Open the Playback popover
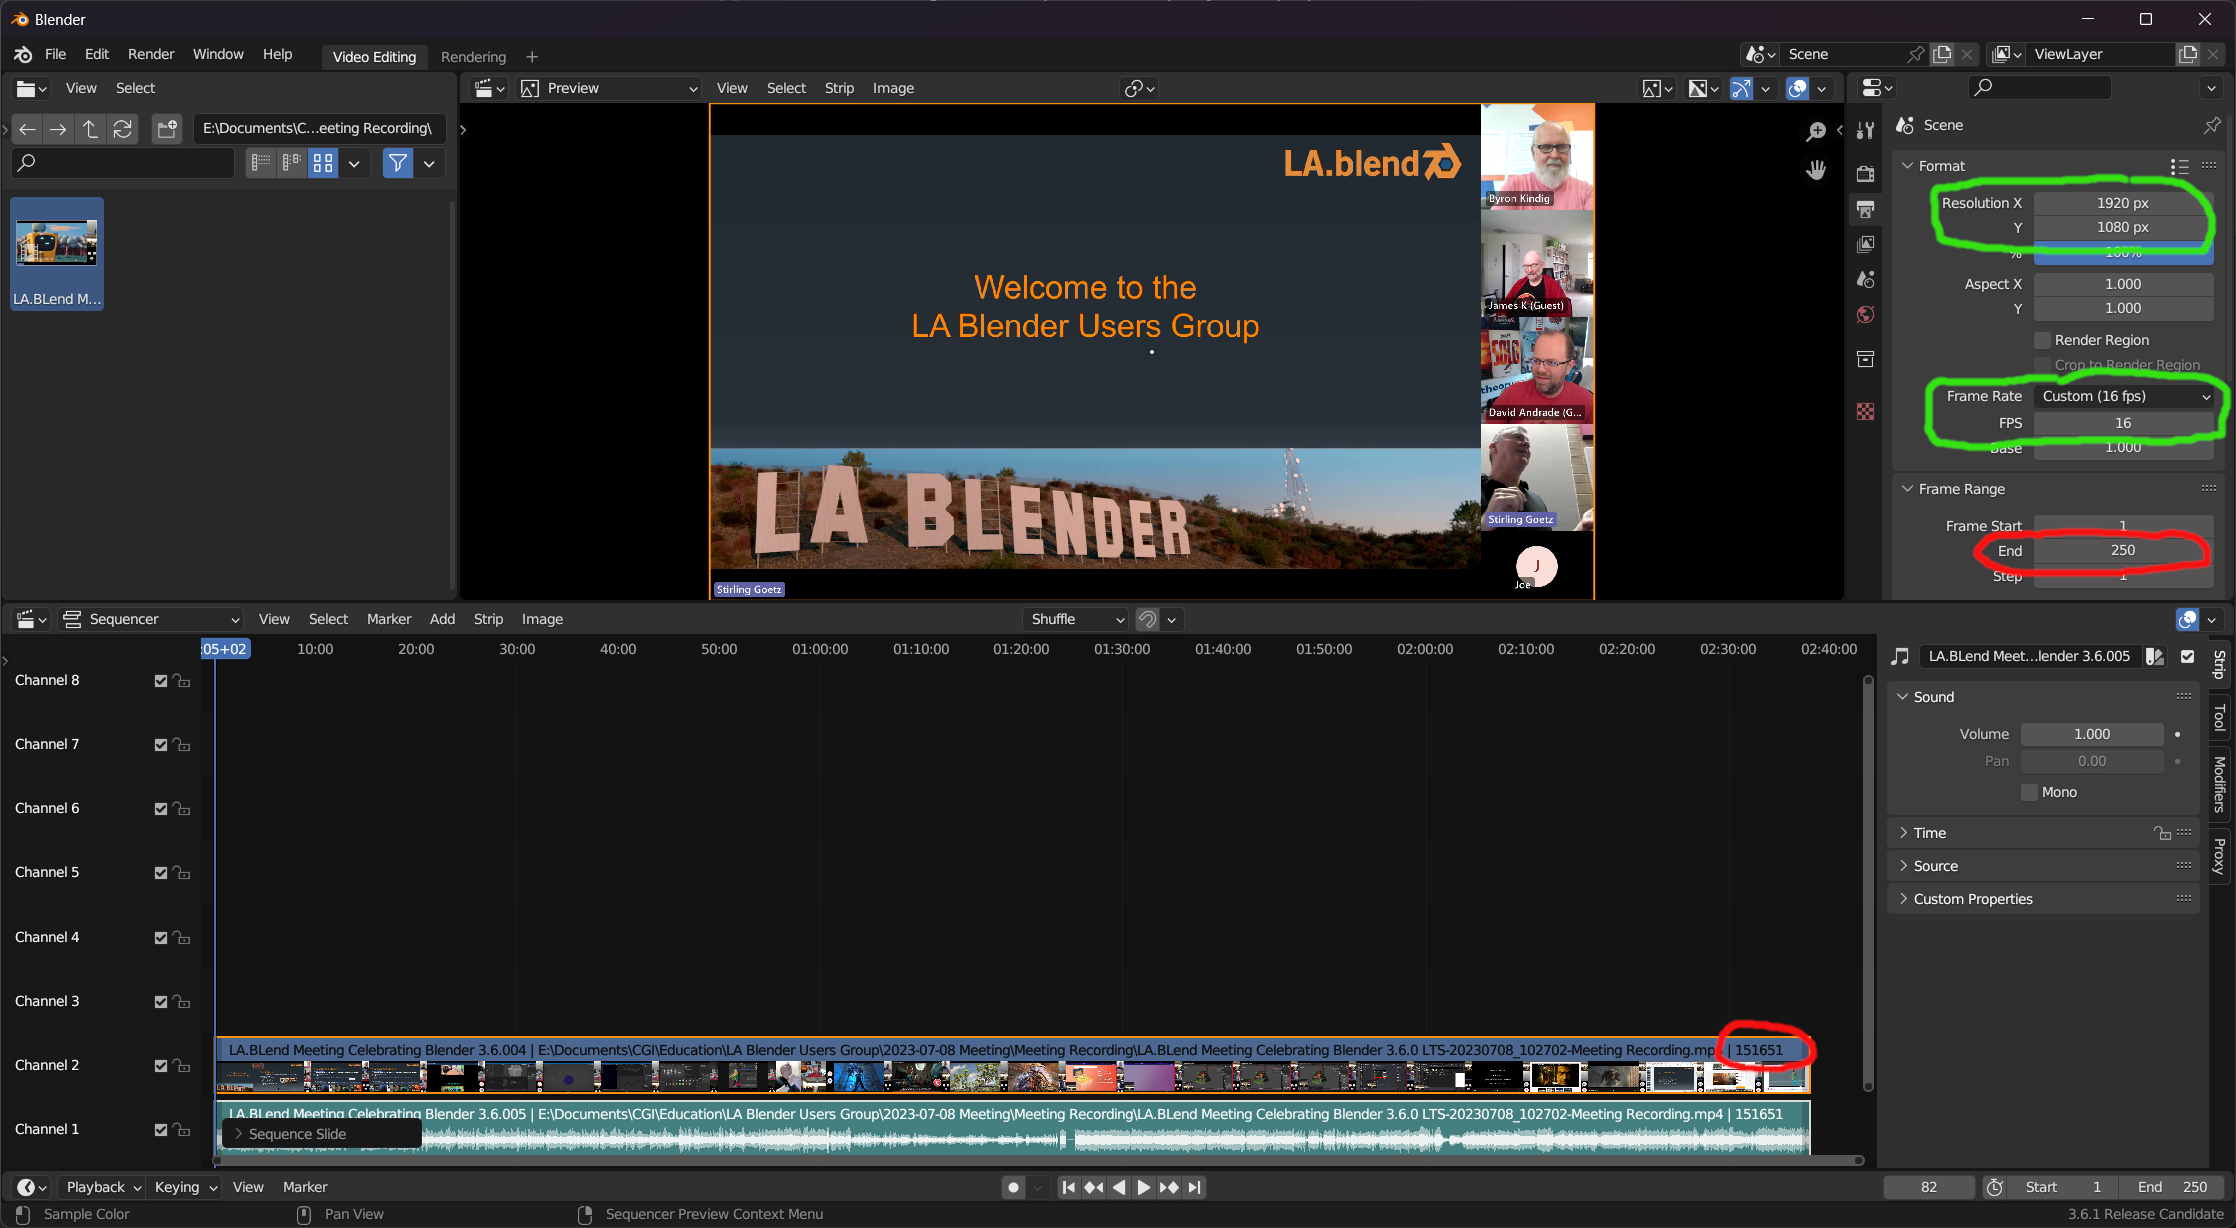The height and width of the screenshot is (1228, 2236). [x=103, y=1187]
